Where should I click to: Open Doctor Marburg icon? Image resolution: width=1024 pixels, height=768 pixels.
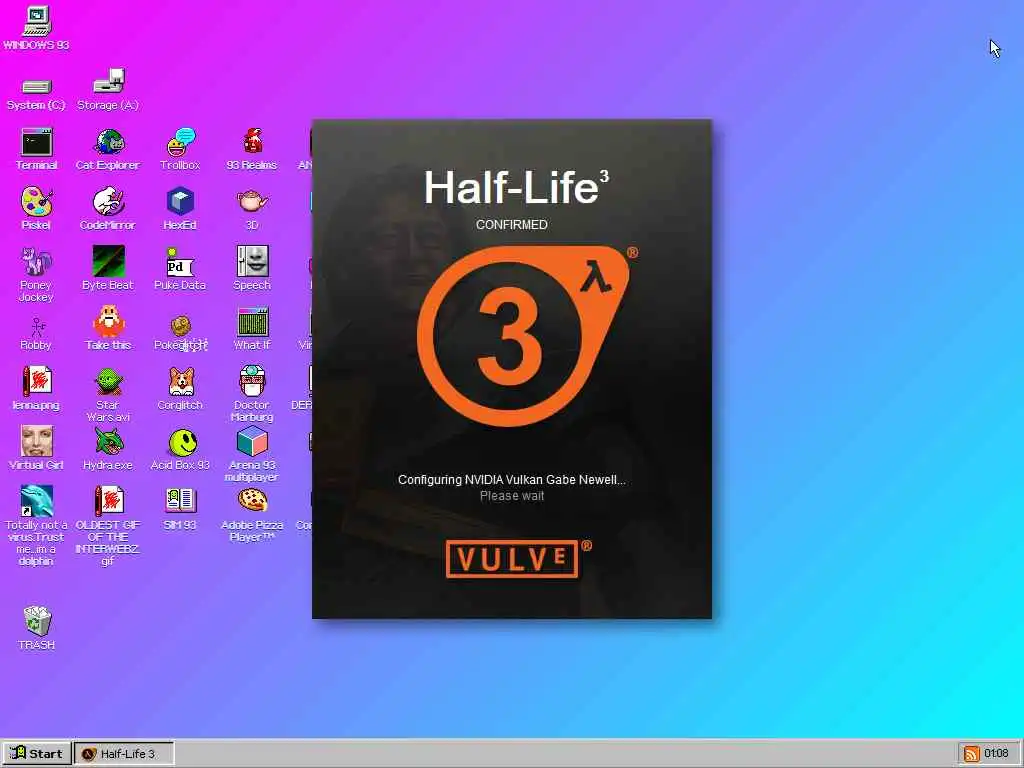pos(252,394)
